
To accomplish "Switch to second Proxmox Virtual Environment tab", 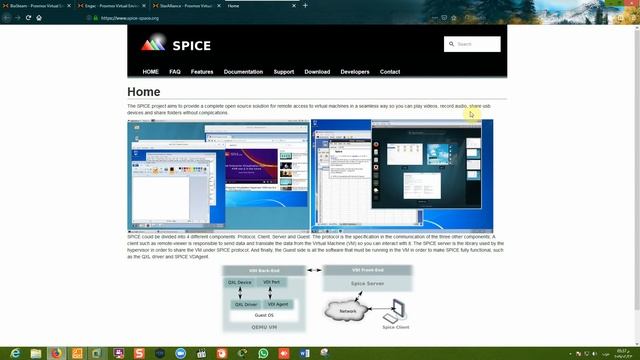I will point(112,6).
